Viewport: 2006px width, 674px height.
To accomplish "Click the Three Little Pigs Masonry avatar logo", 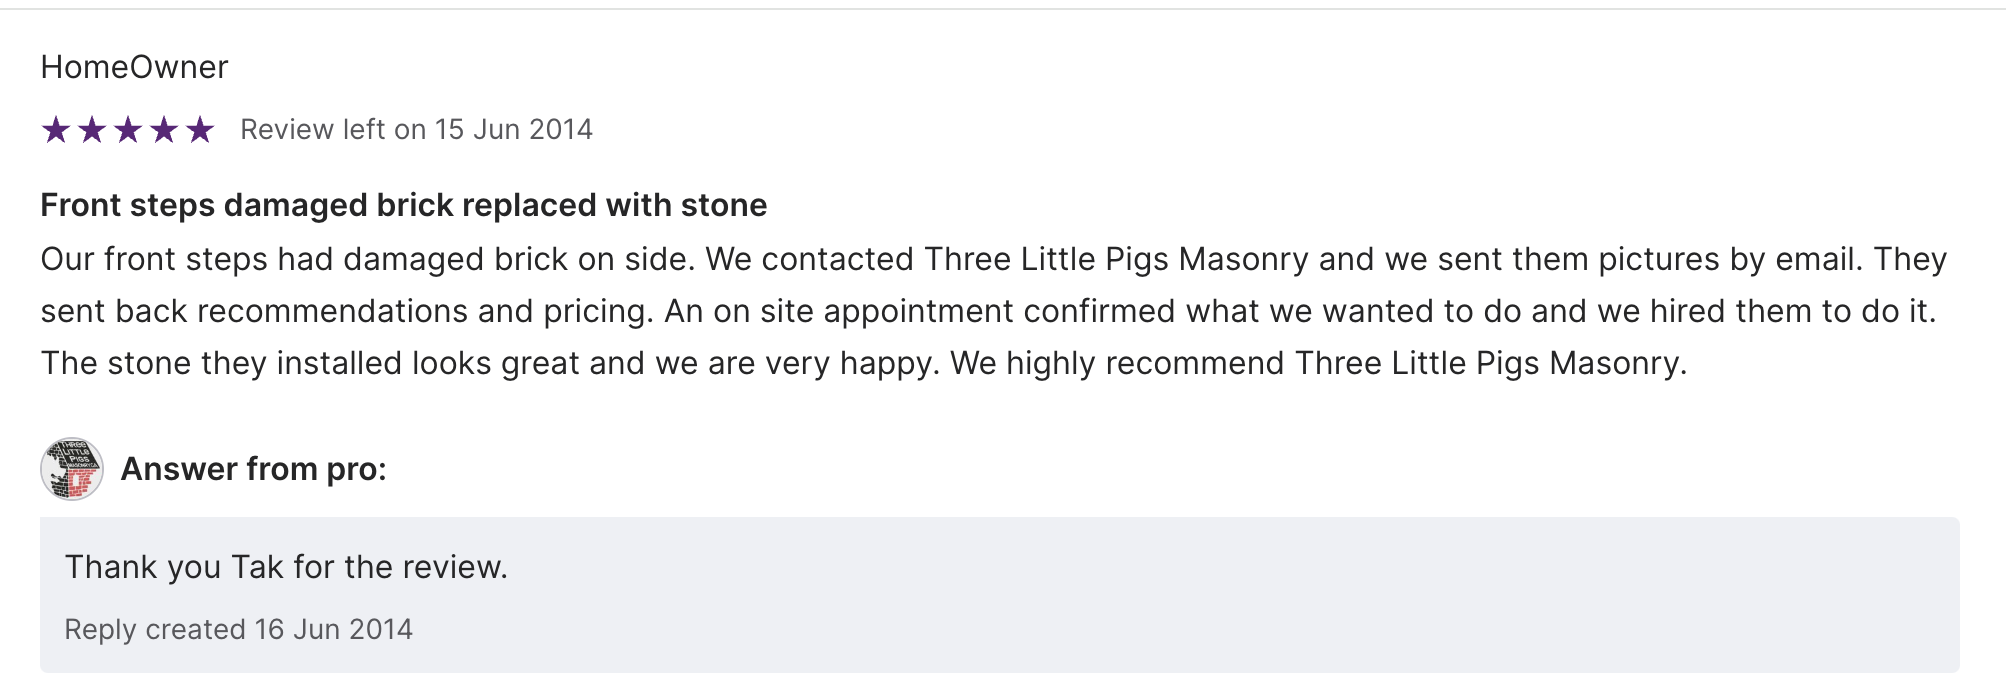I will 72,469.
